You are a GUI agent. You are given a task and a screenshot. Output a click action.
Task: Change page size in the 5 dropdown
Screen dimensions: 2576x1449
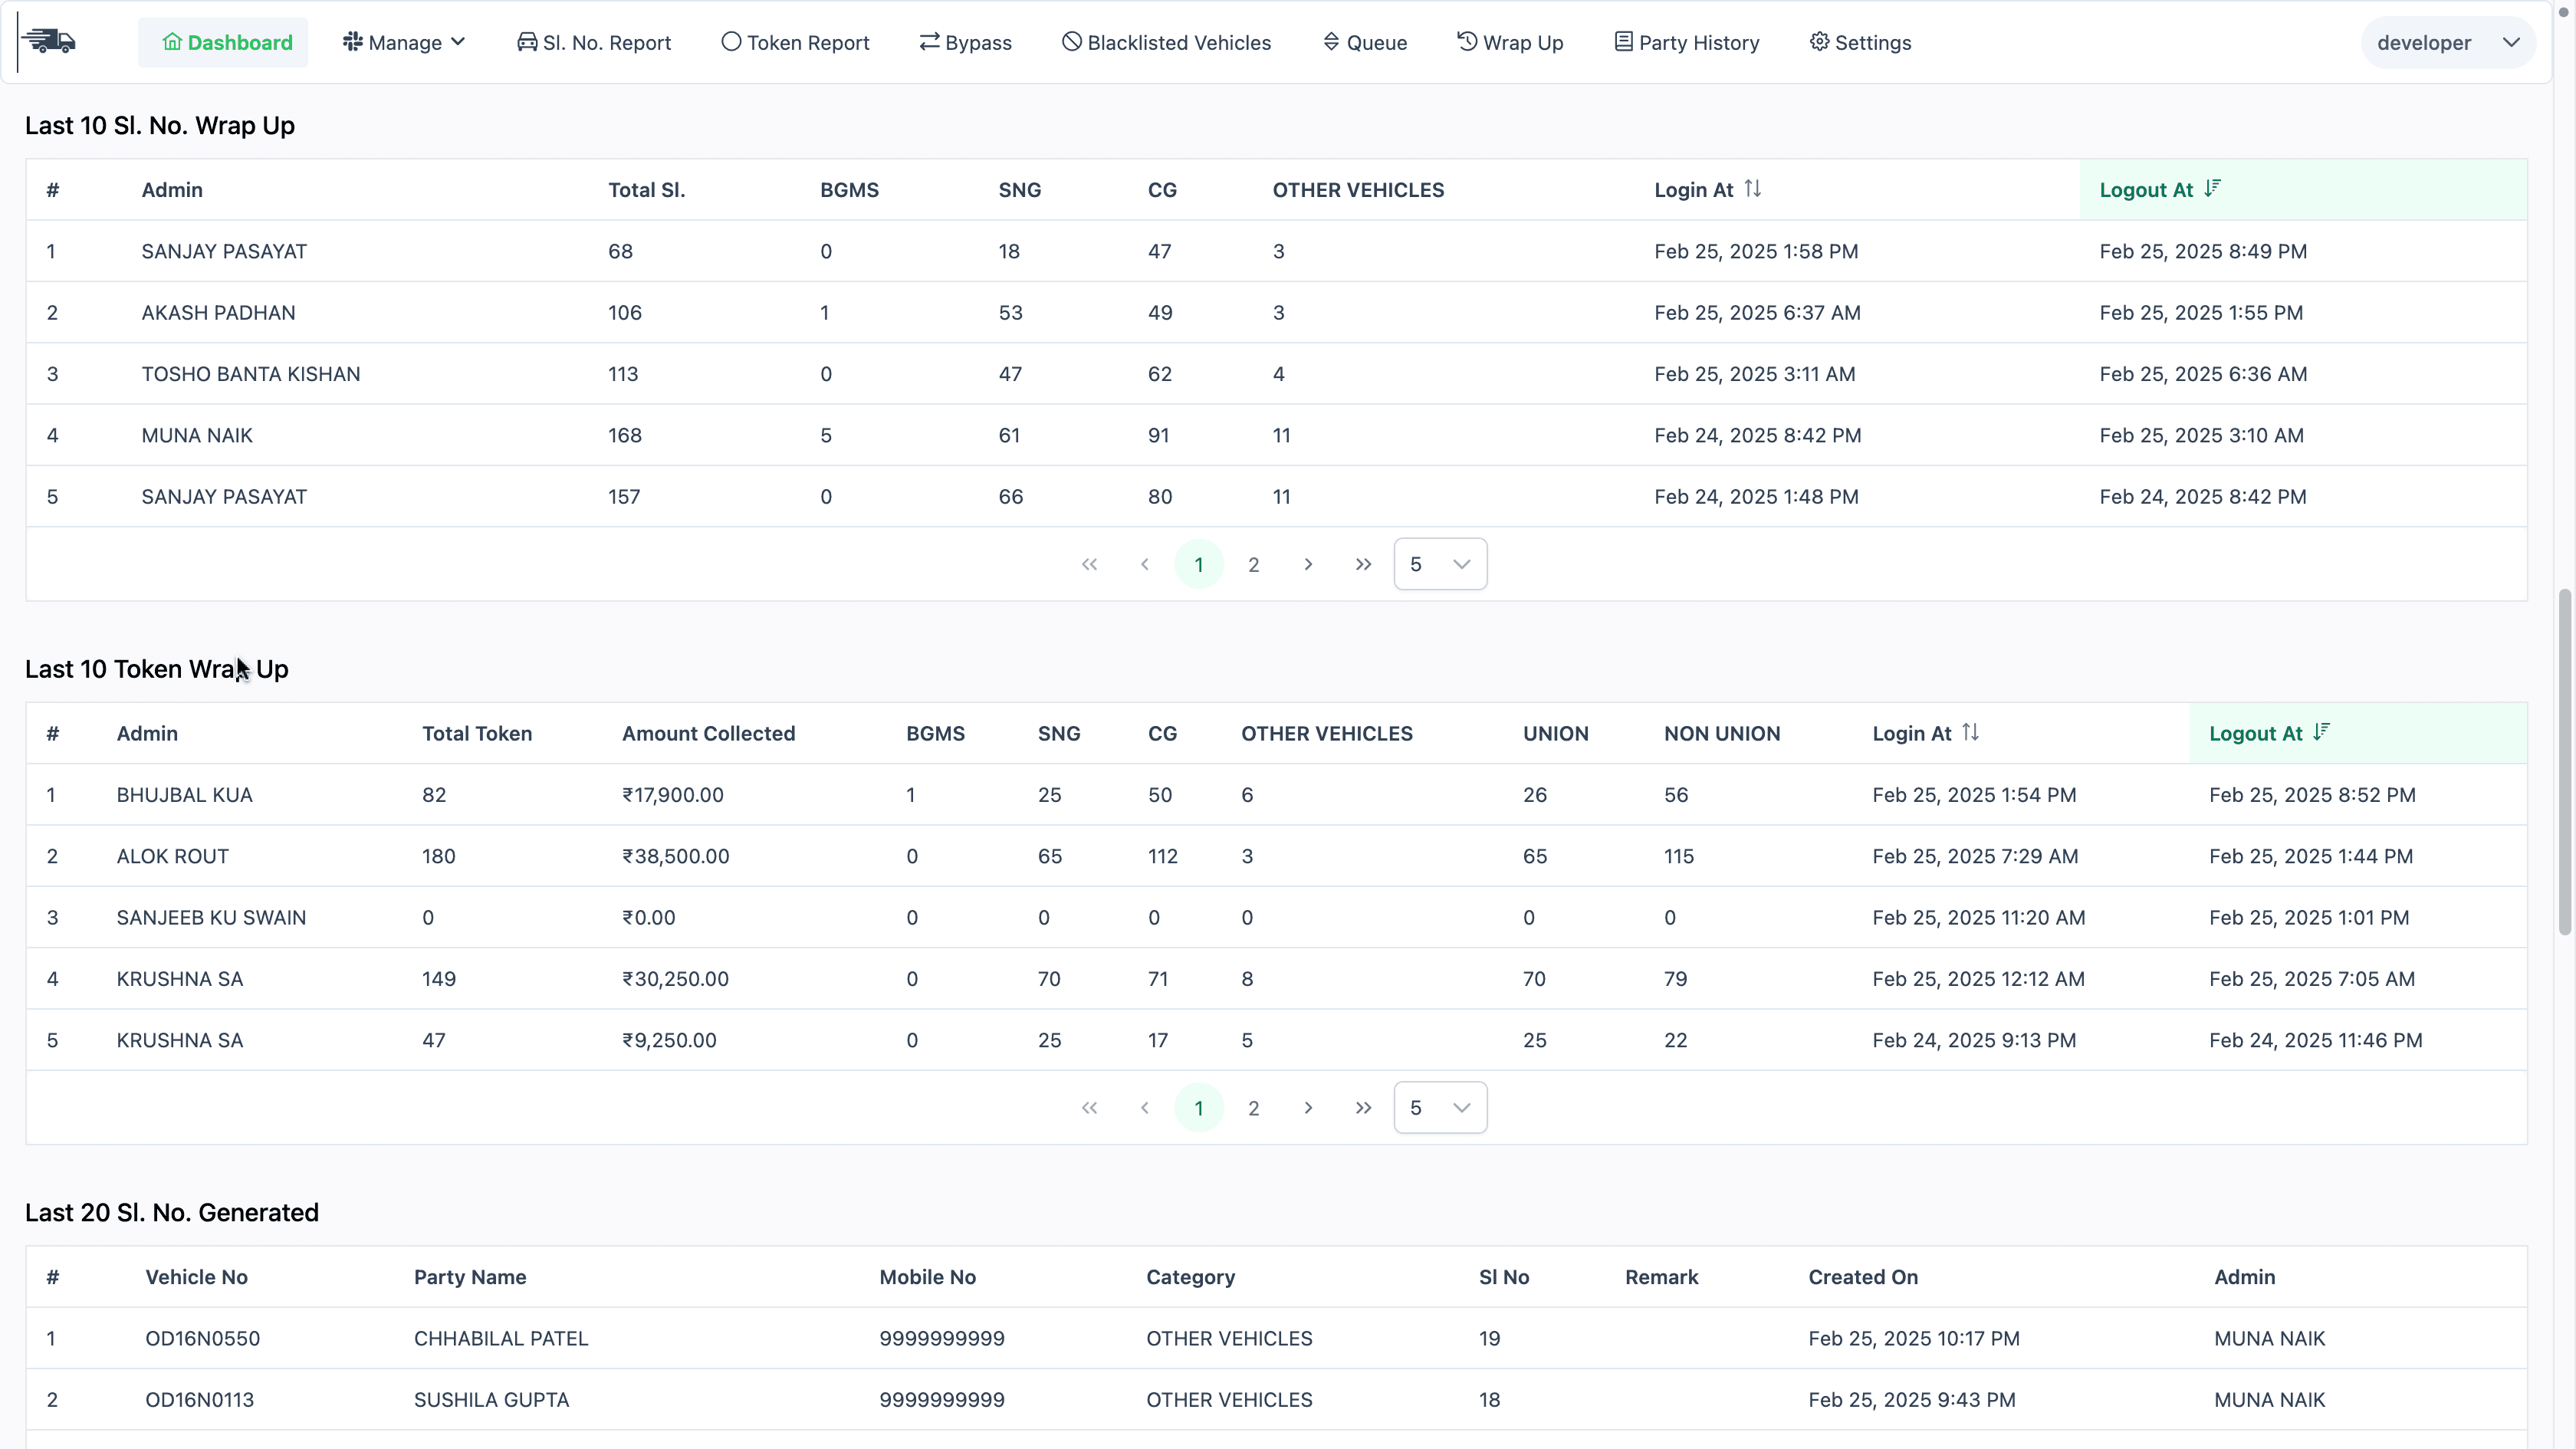pyautogui.click(x=1440, y=563)
